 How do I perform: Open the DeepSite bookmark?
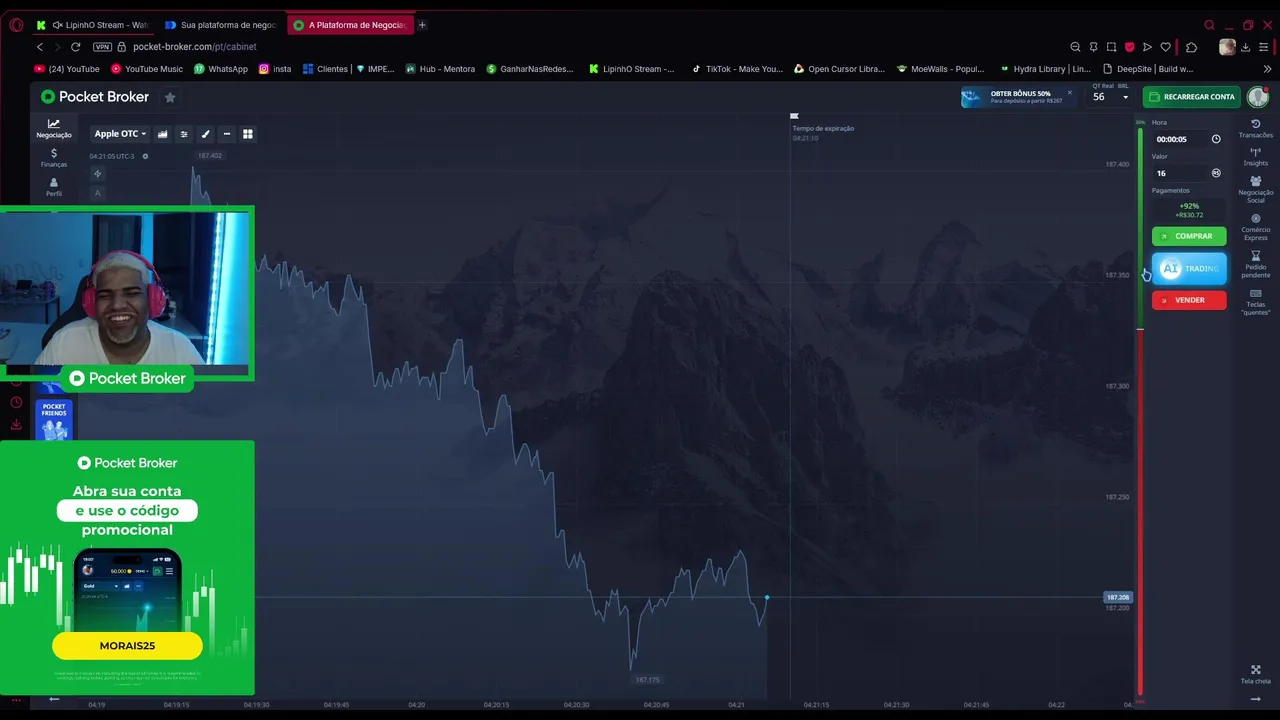[1148, 69]
